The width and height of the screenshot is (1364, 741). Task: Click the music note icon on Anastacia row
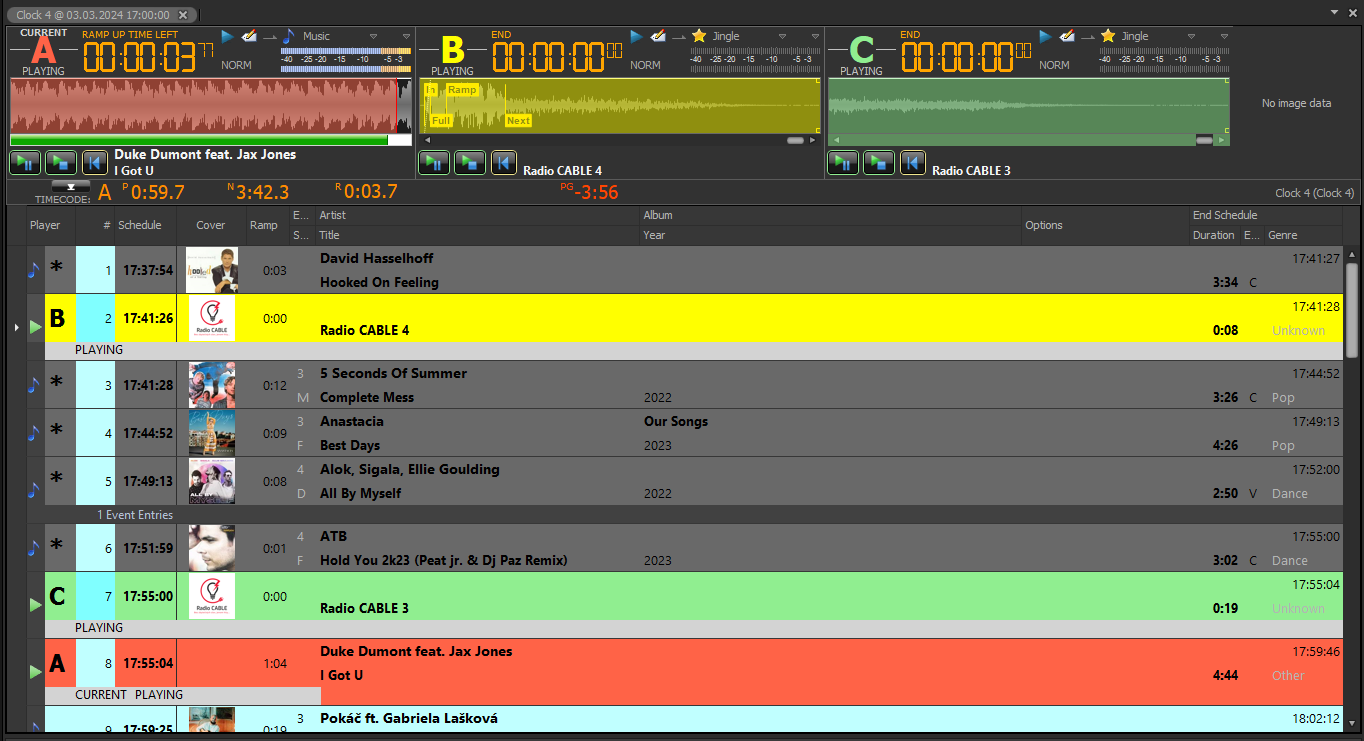[33, 432]
